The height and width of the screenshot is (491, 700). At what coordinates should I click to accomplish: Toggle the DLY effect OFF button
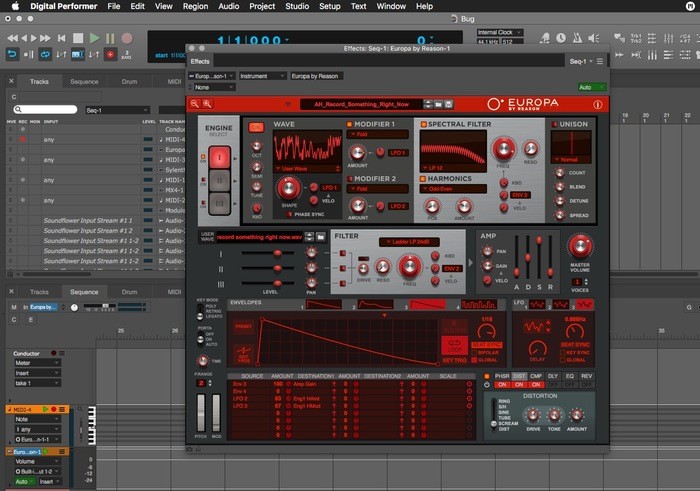[553, 384]
